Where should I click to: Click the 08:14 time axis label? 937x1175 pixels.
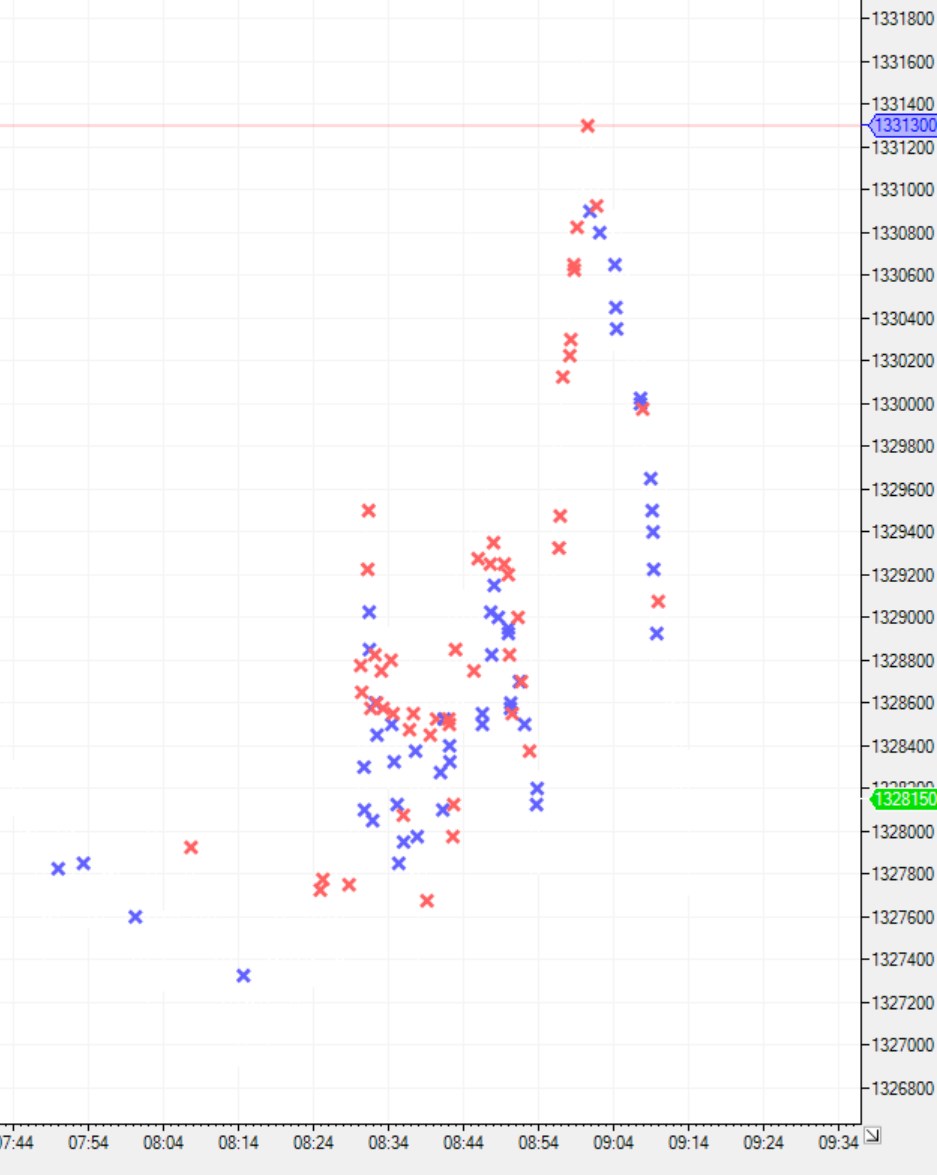coord(238,1144)
